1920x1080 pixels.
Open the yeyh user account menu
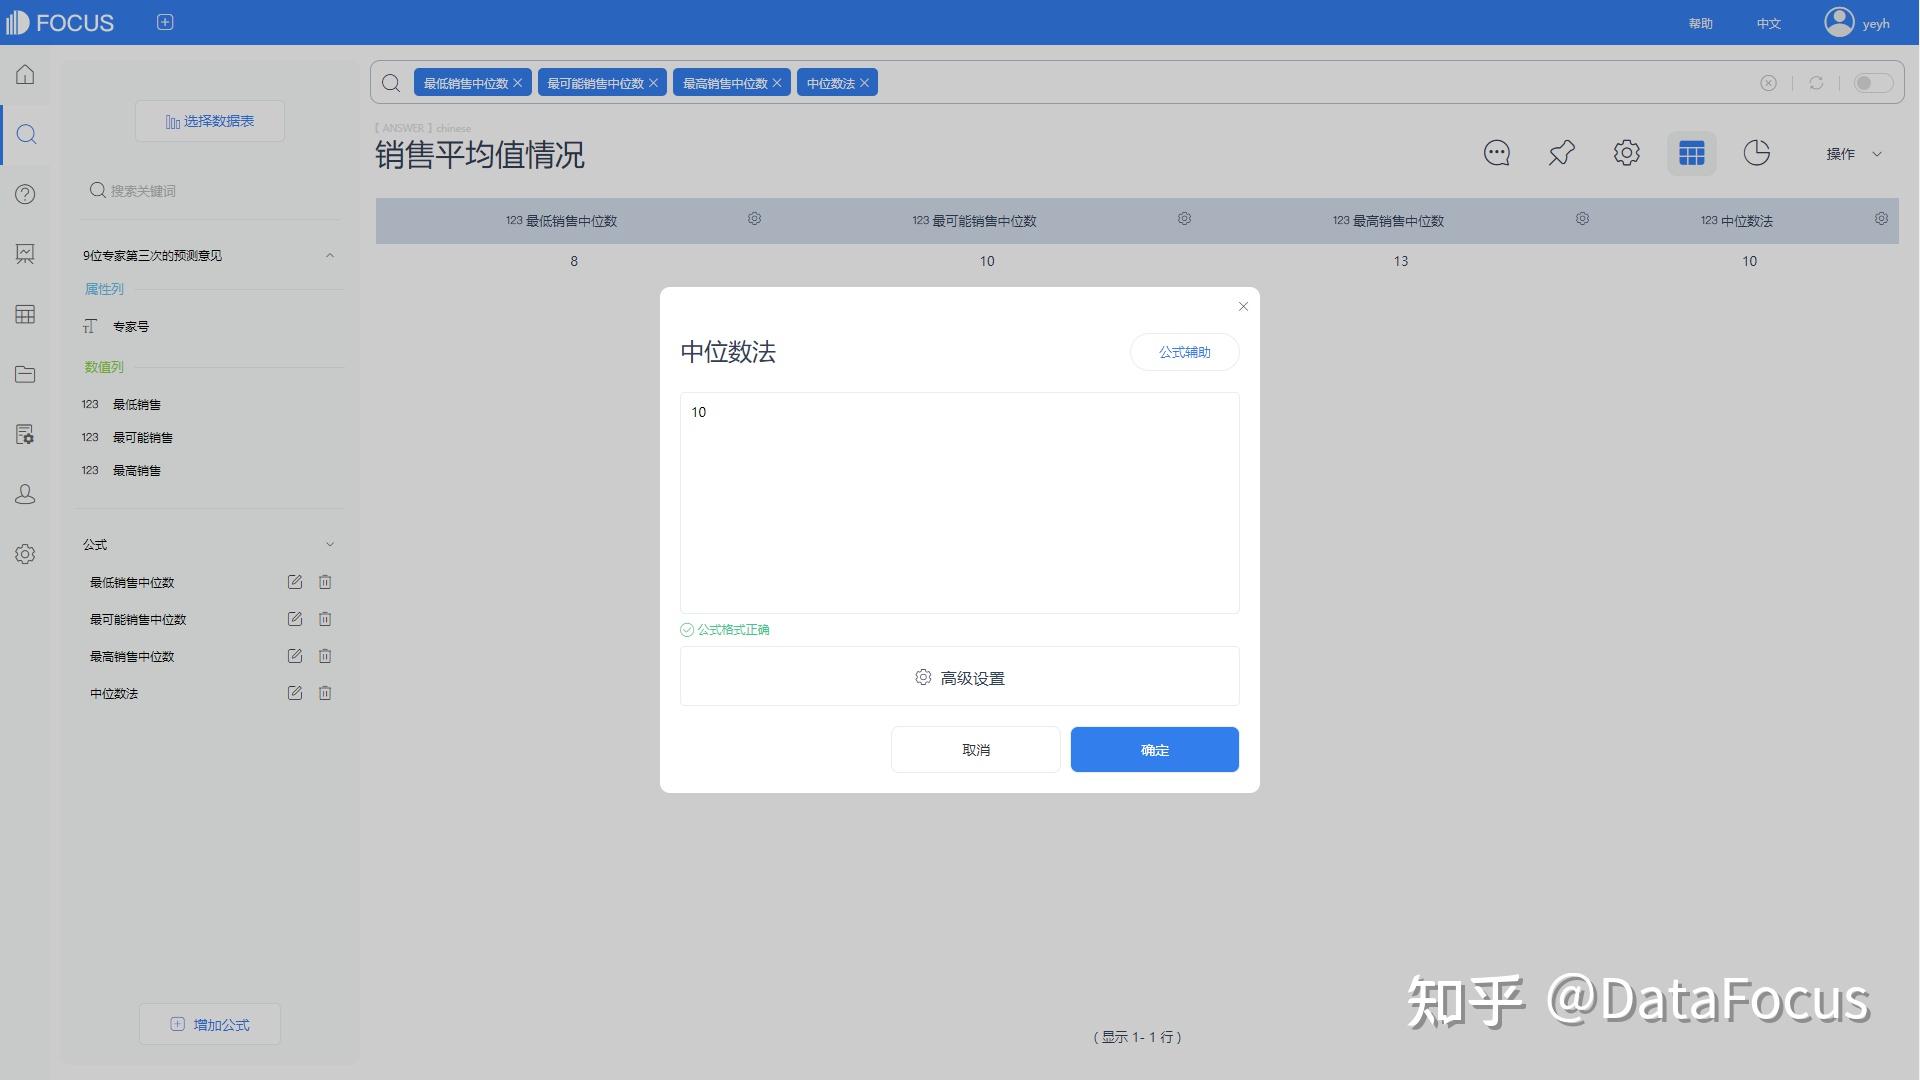(1857, 22)
